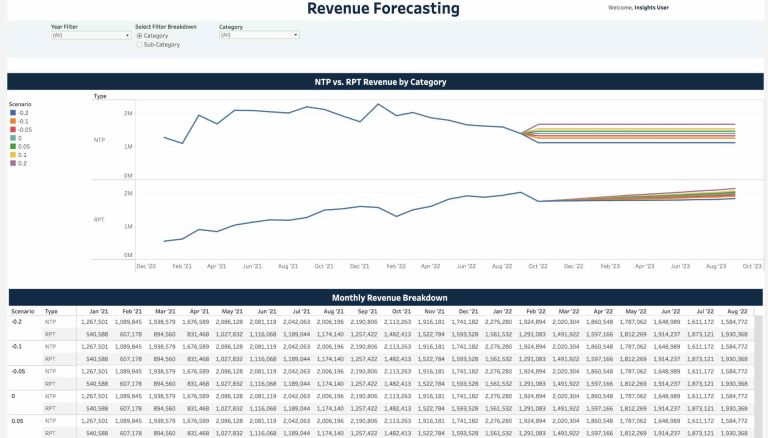This screenshot has width=768, height=438.
Task: Open the Category filter dropdown
Action: (259, 35)
